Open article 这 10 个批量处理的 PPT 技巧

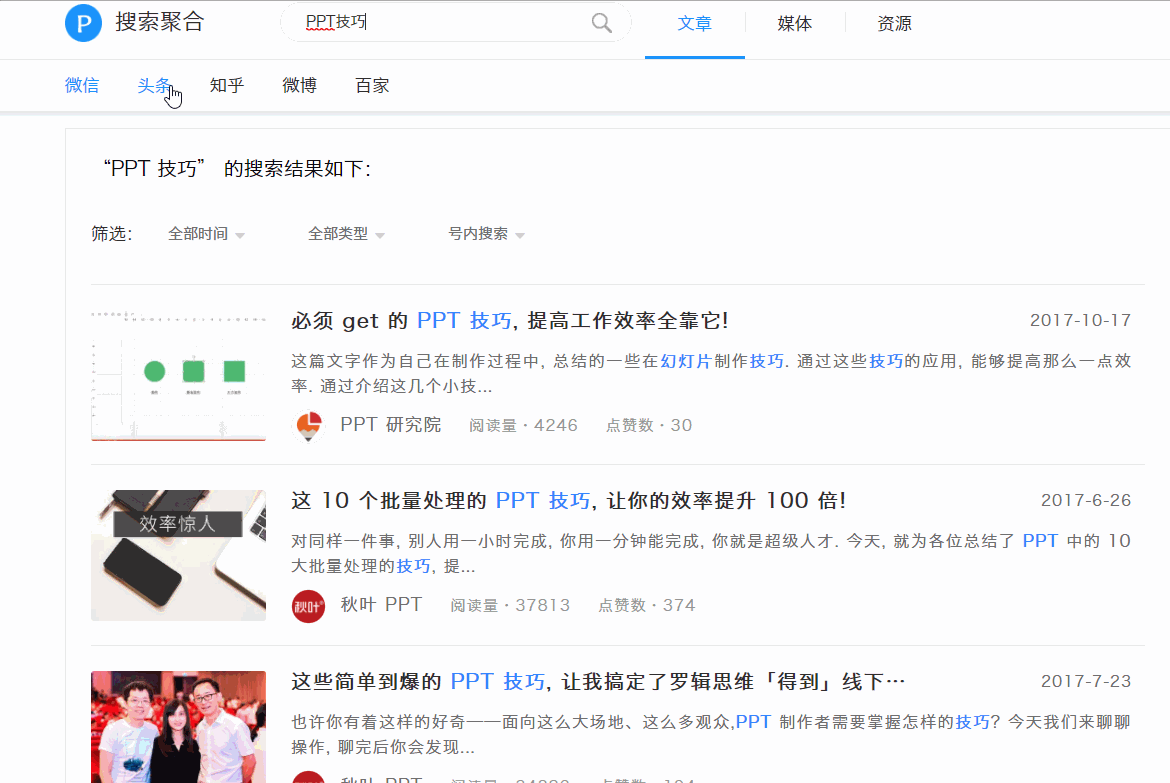pos(569,501)
